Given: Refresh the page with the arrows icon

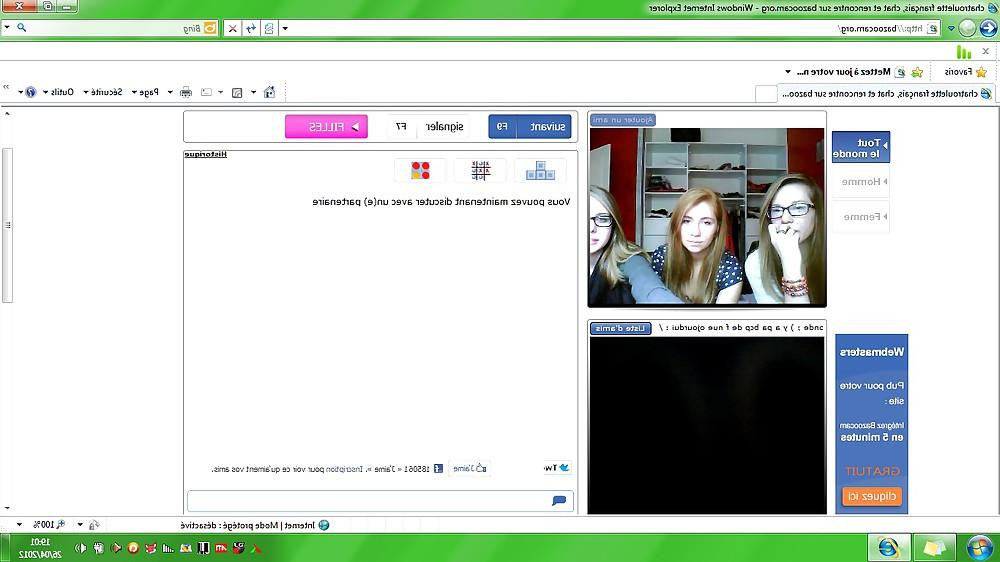Looking at the screenshot, I should tap(251, 28).
